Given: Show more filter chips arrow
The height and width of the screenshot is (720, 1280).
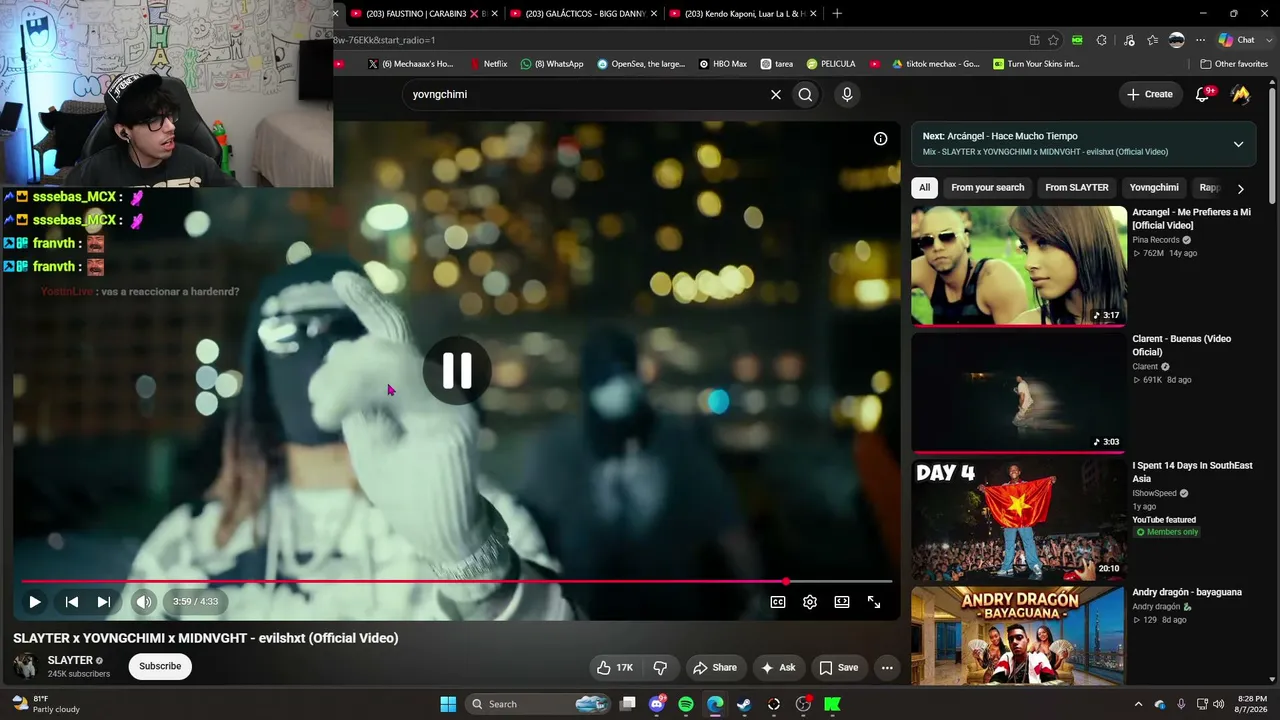Looking at the screenshot, I should (1240, 188).
